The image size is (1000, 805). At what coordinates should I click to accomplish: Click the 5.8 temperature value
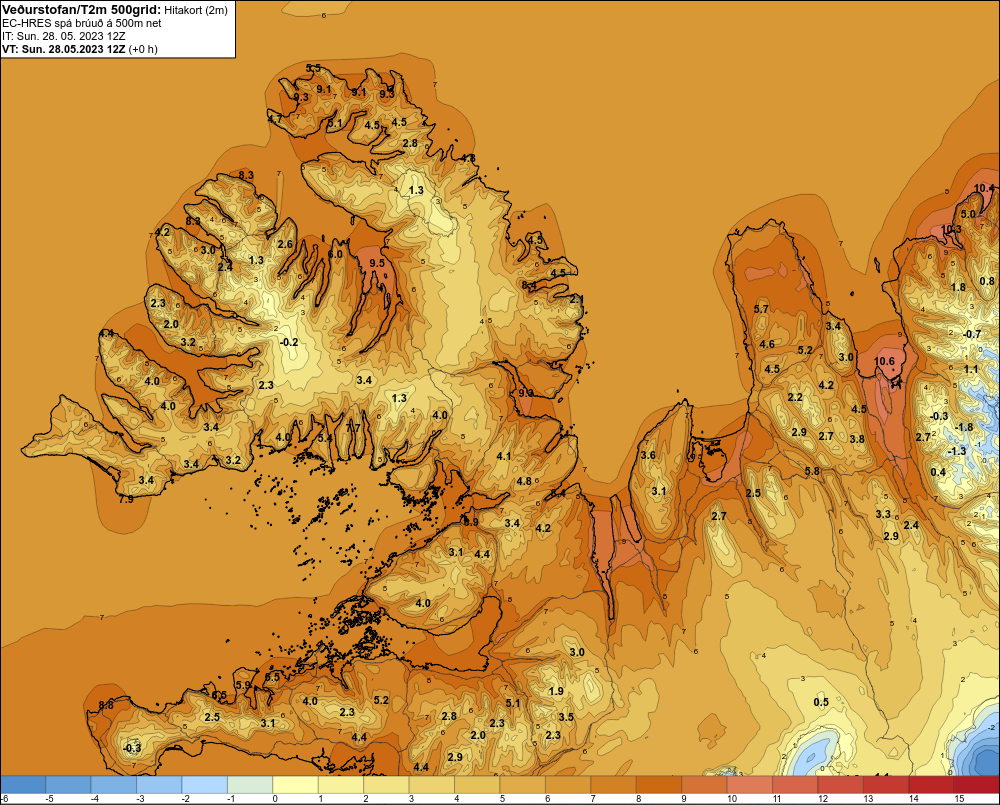(x=812, y=471)
